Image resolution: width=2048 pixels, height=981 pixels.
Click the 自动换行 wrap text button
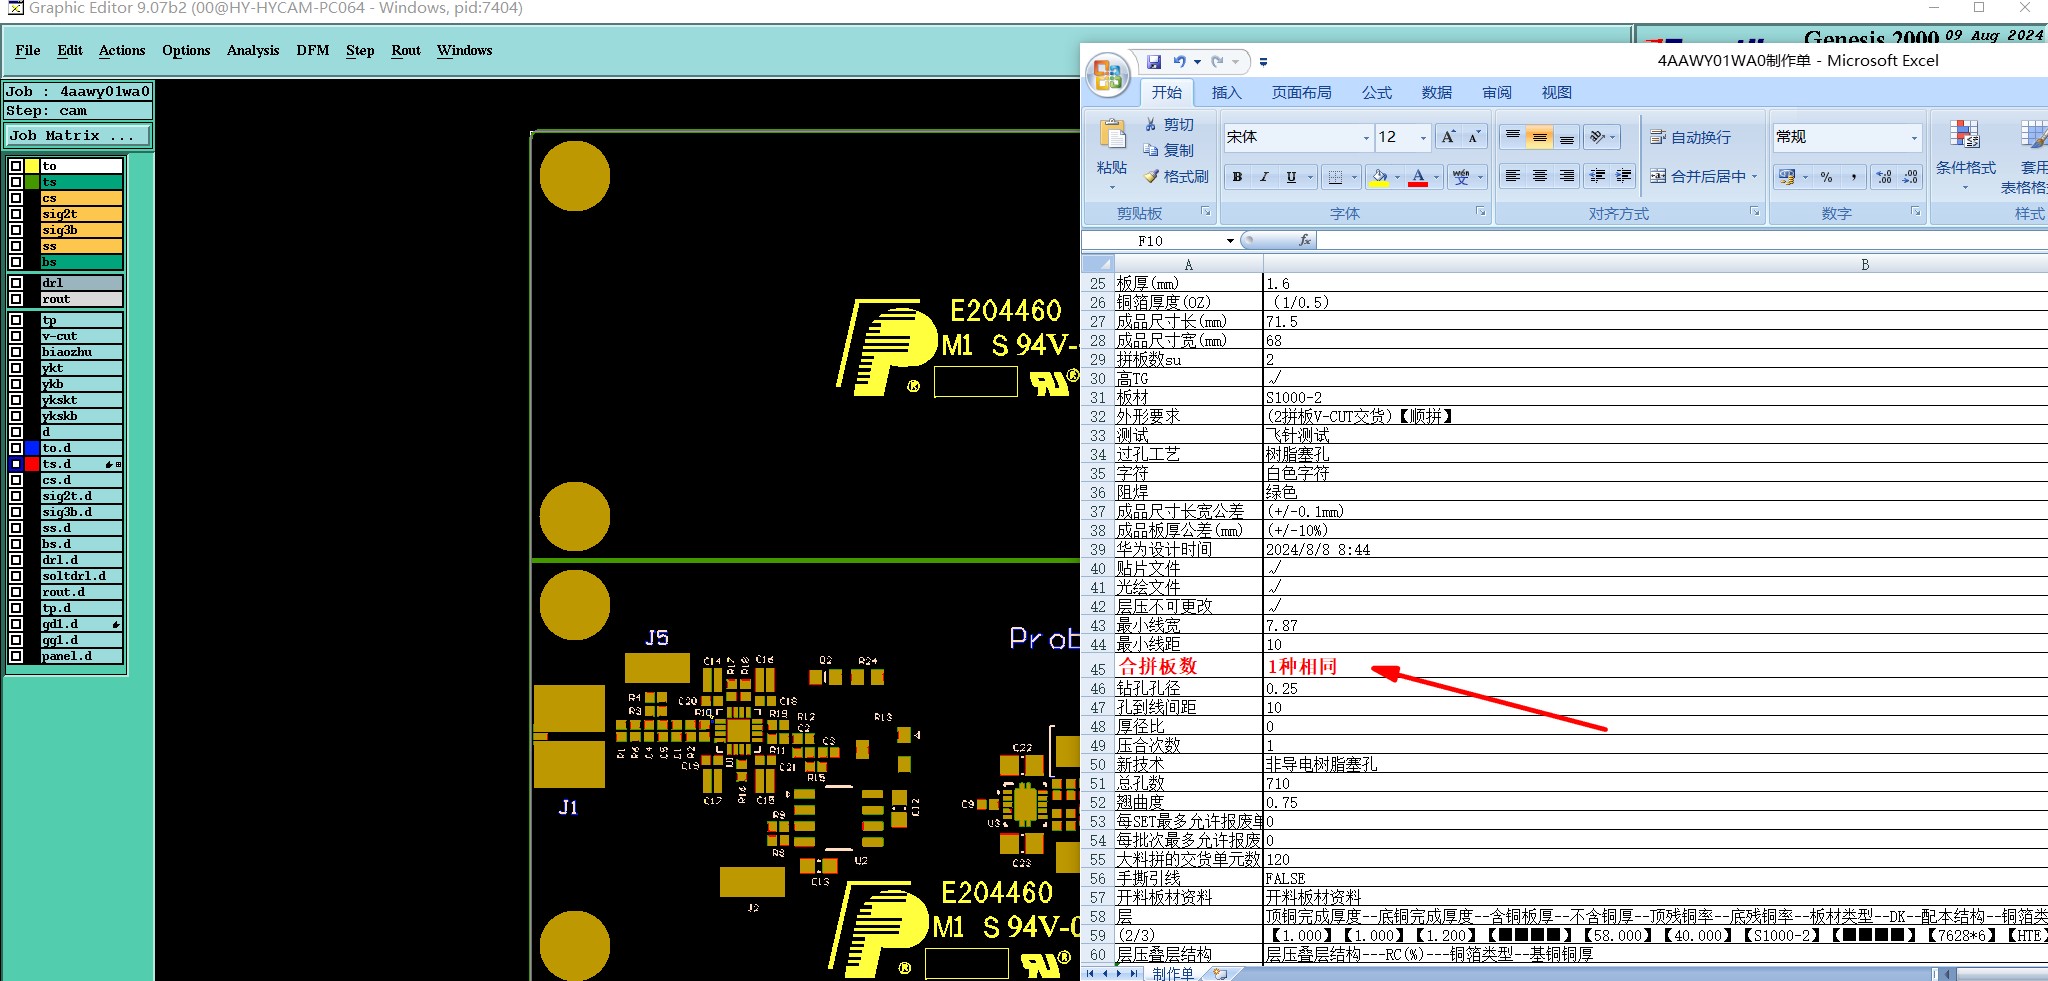coord(1690,137)
